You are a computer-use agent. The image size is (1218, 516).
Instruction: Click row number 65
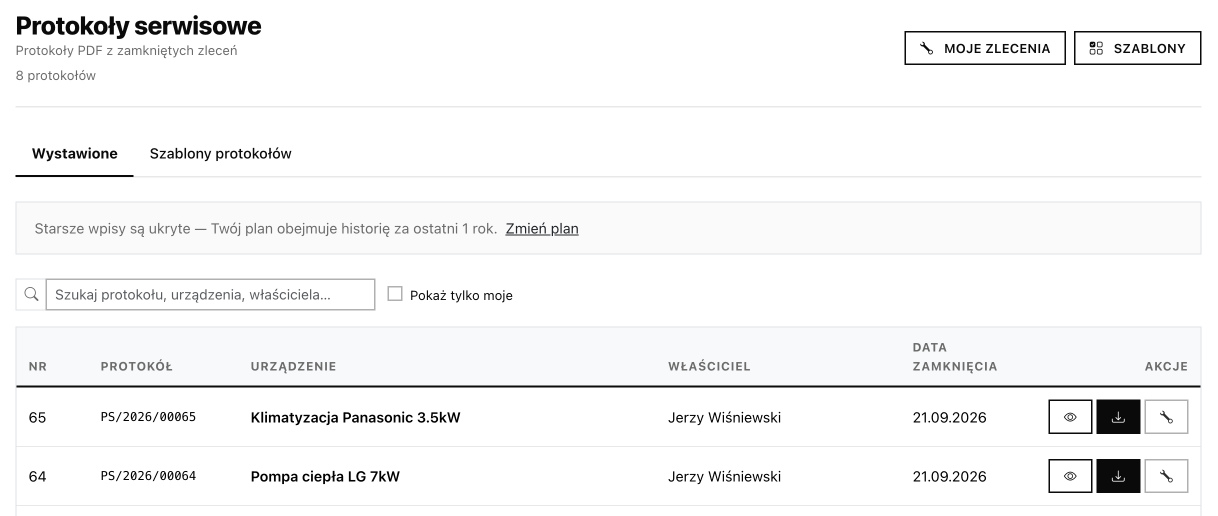pos(38,417)
